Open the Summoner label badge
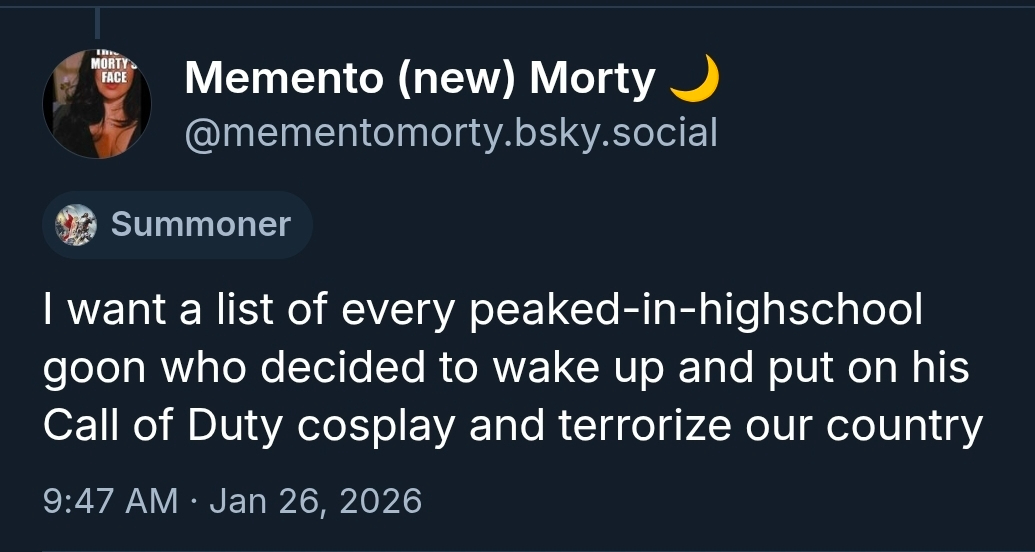1035x552 pixels. [x=177, y=225]
